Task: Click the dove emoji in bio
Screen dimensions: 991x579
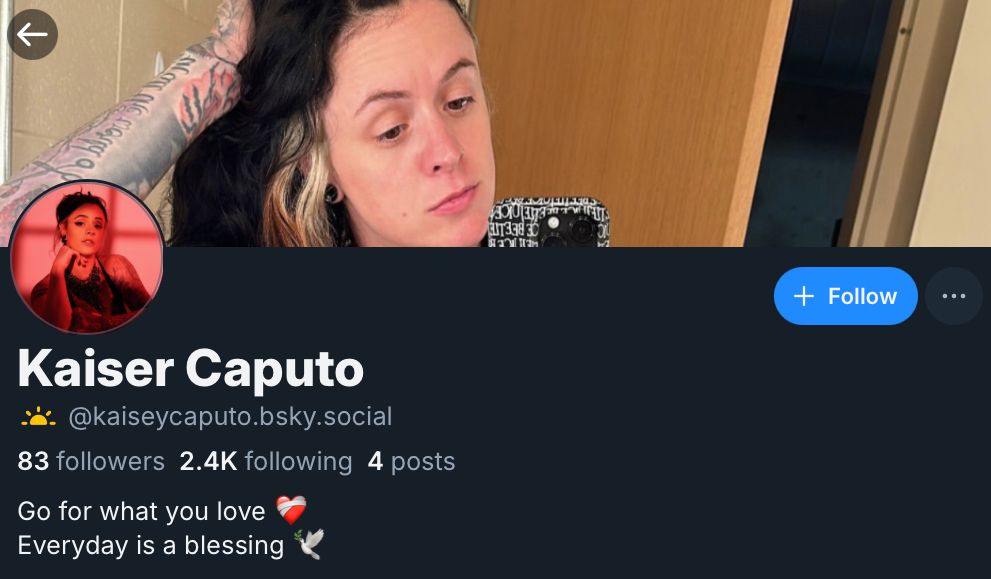Action: point(309,544)
